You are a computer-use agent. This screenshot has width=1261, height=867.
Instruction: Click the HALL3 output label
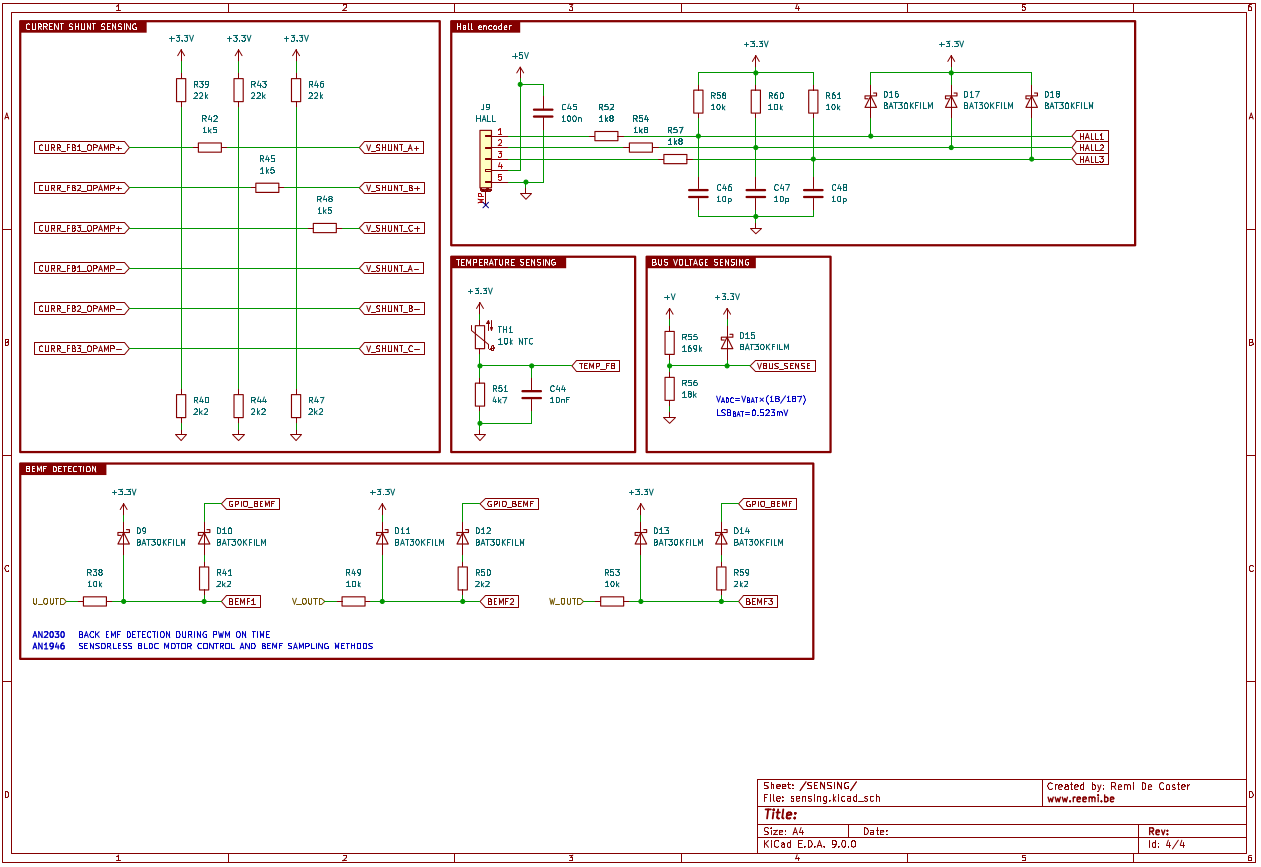click(1090, 159)
